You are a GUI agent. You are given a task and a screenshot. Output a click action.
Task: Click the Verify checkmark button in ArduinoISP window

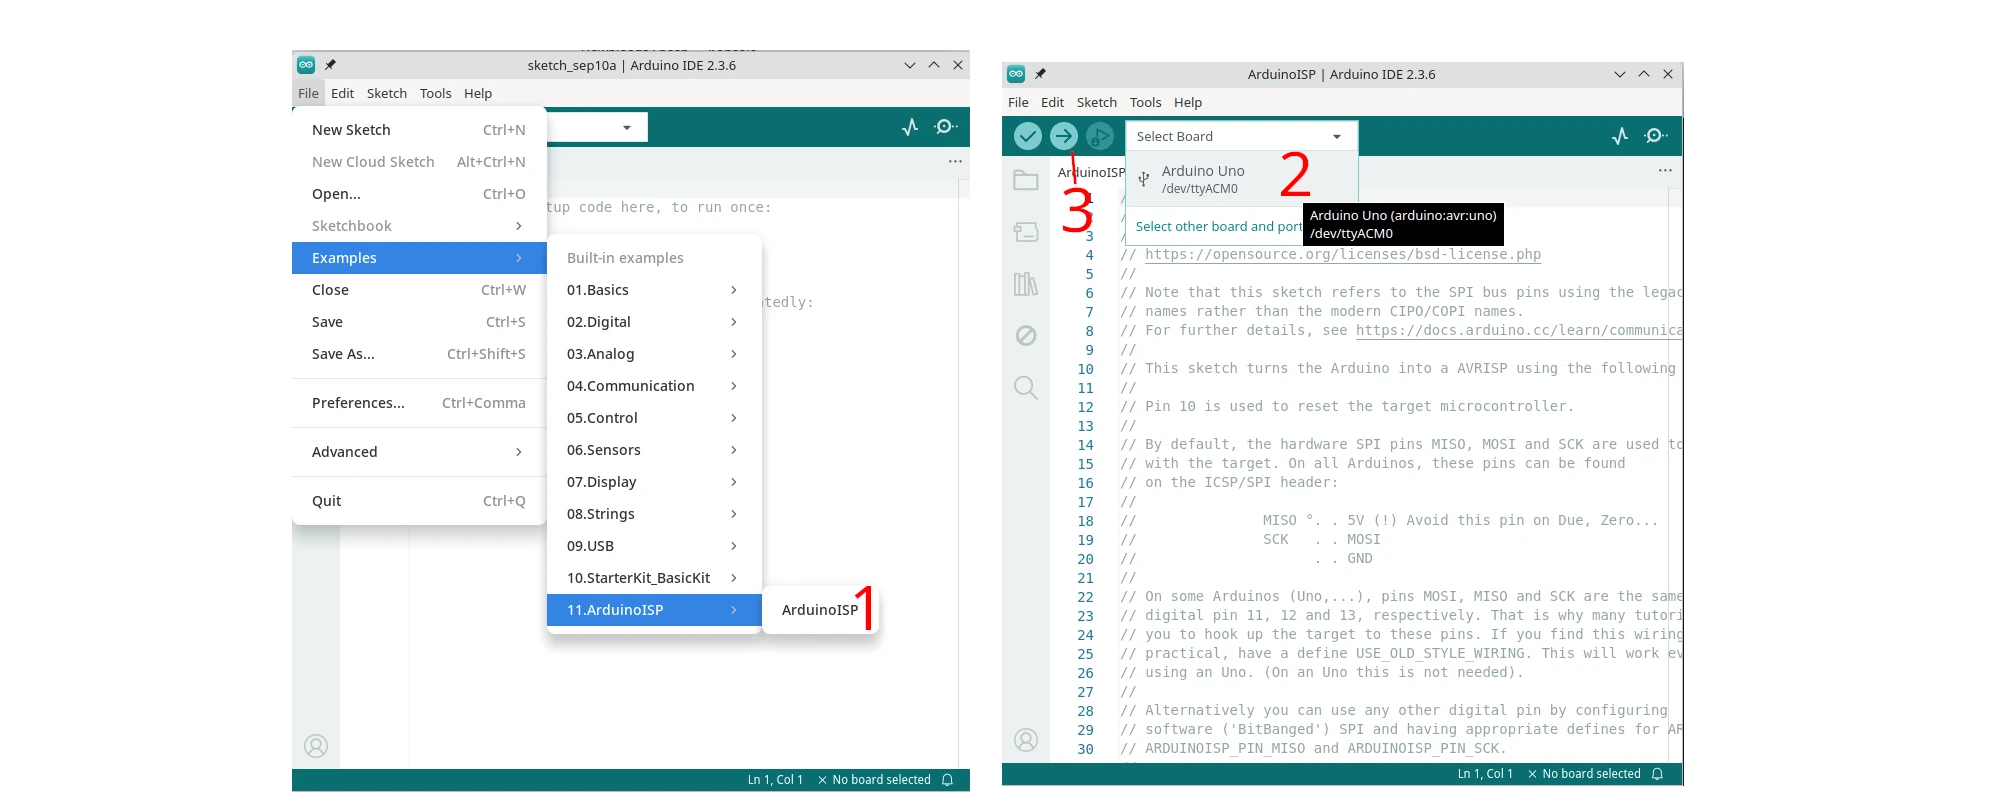tap(1027, 136)
